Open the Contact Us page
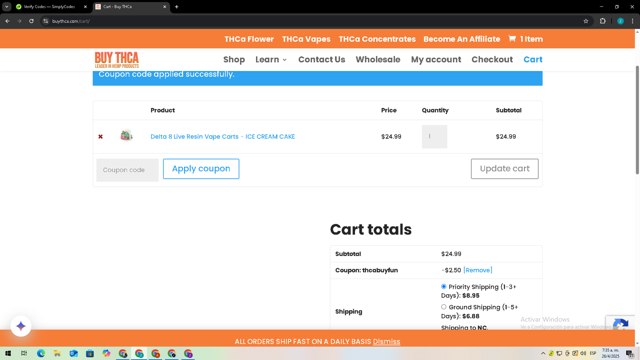This screenshot has width=640, height=360. coord(322,60)
